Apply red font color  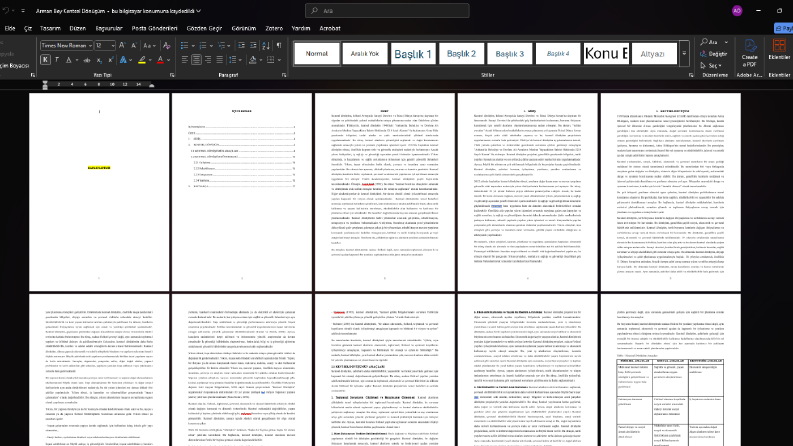point(160,60)
